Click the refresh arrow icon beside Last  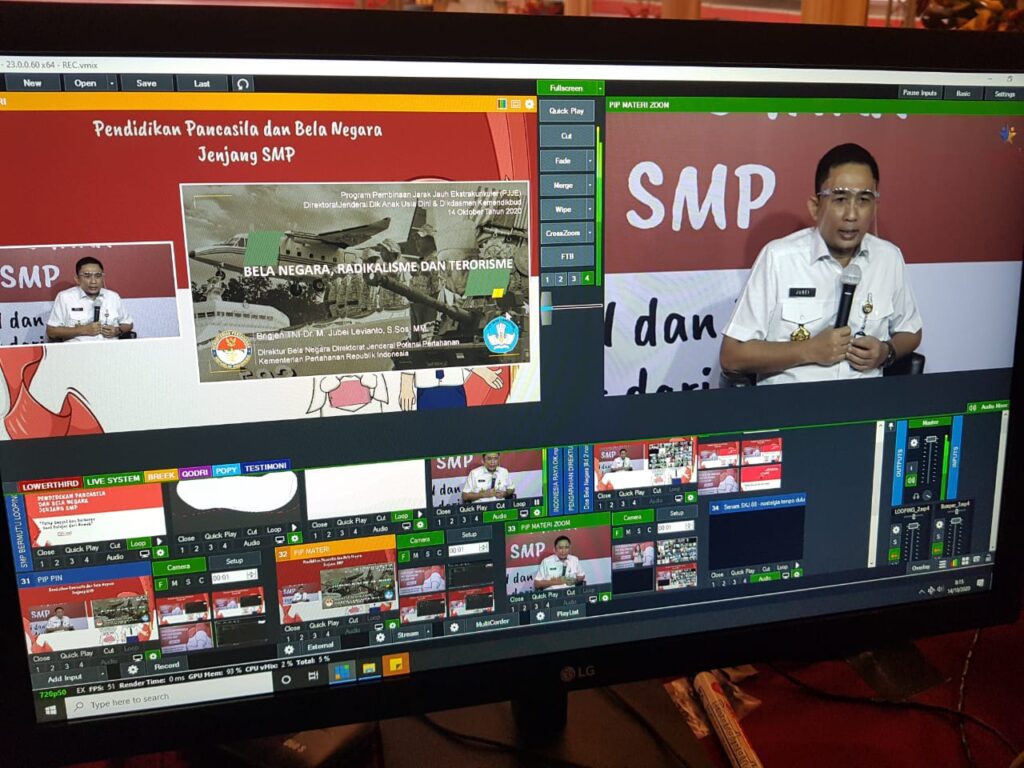(x=243, y=84)
